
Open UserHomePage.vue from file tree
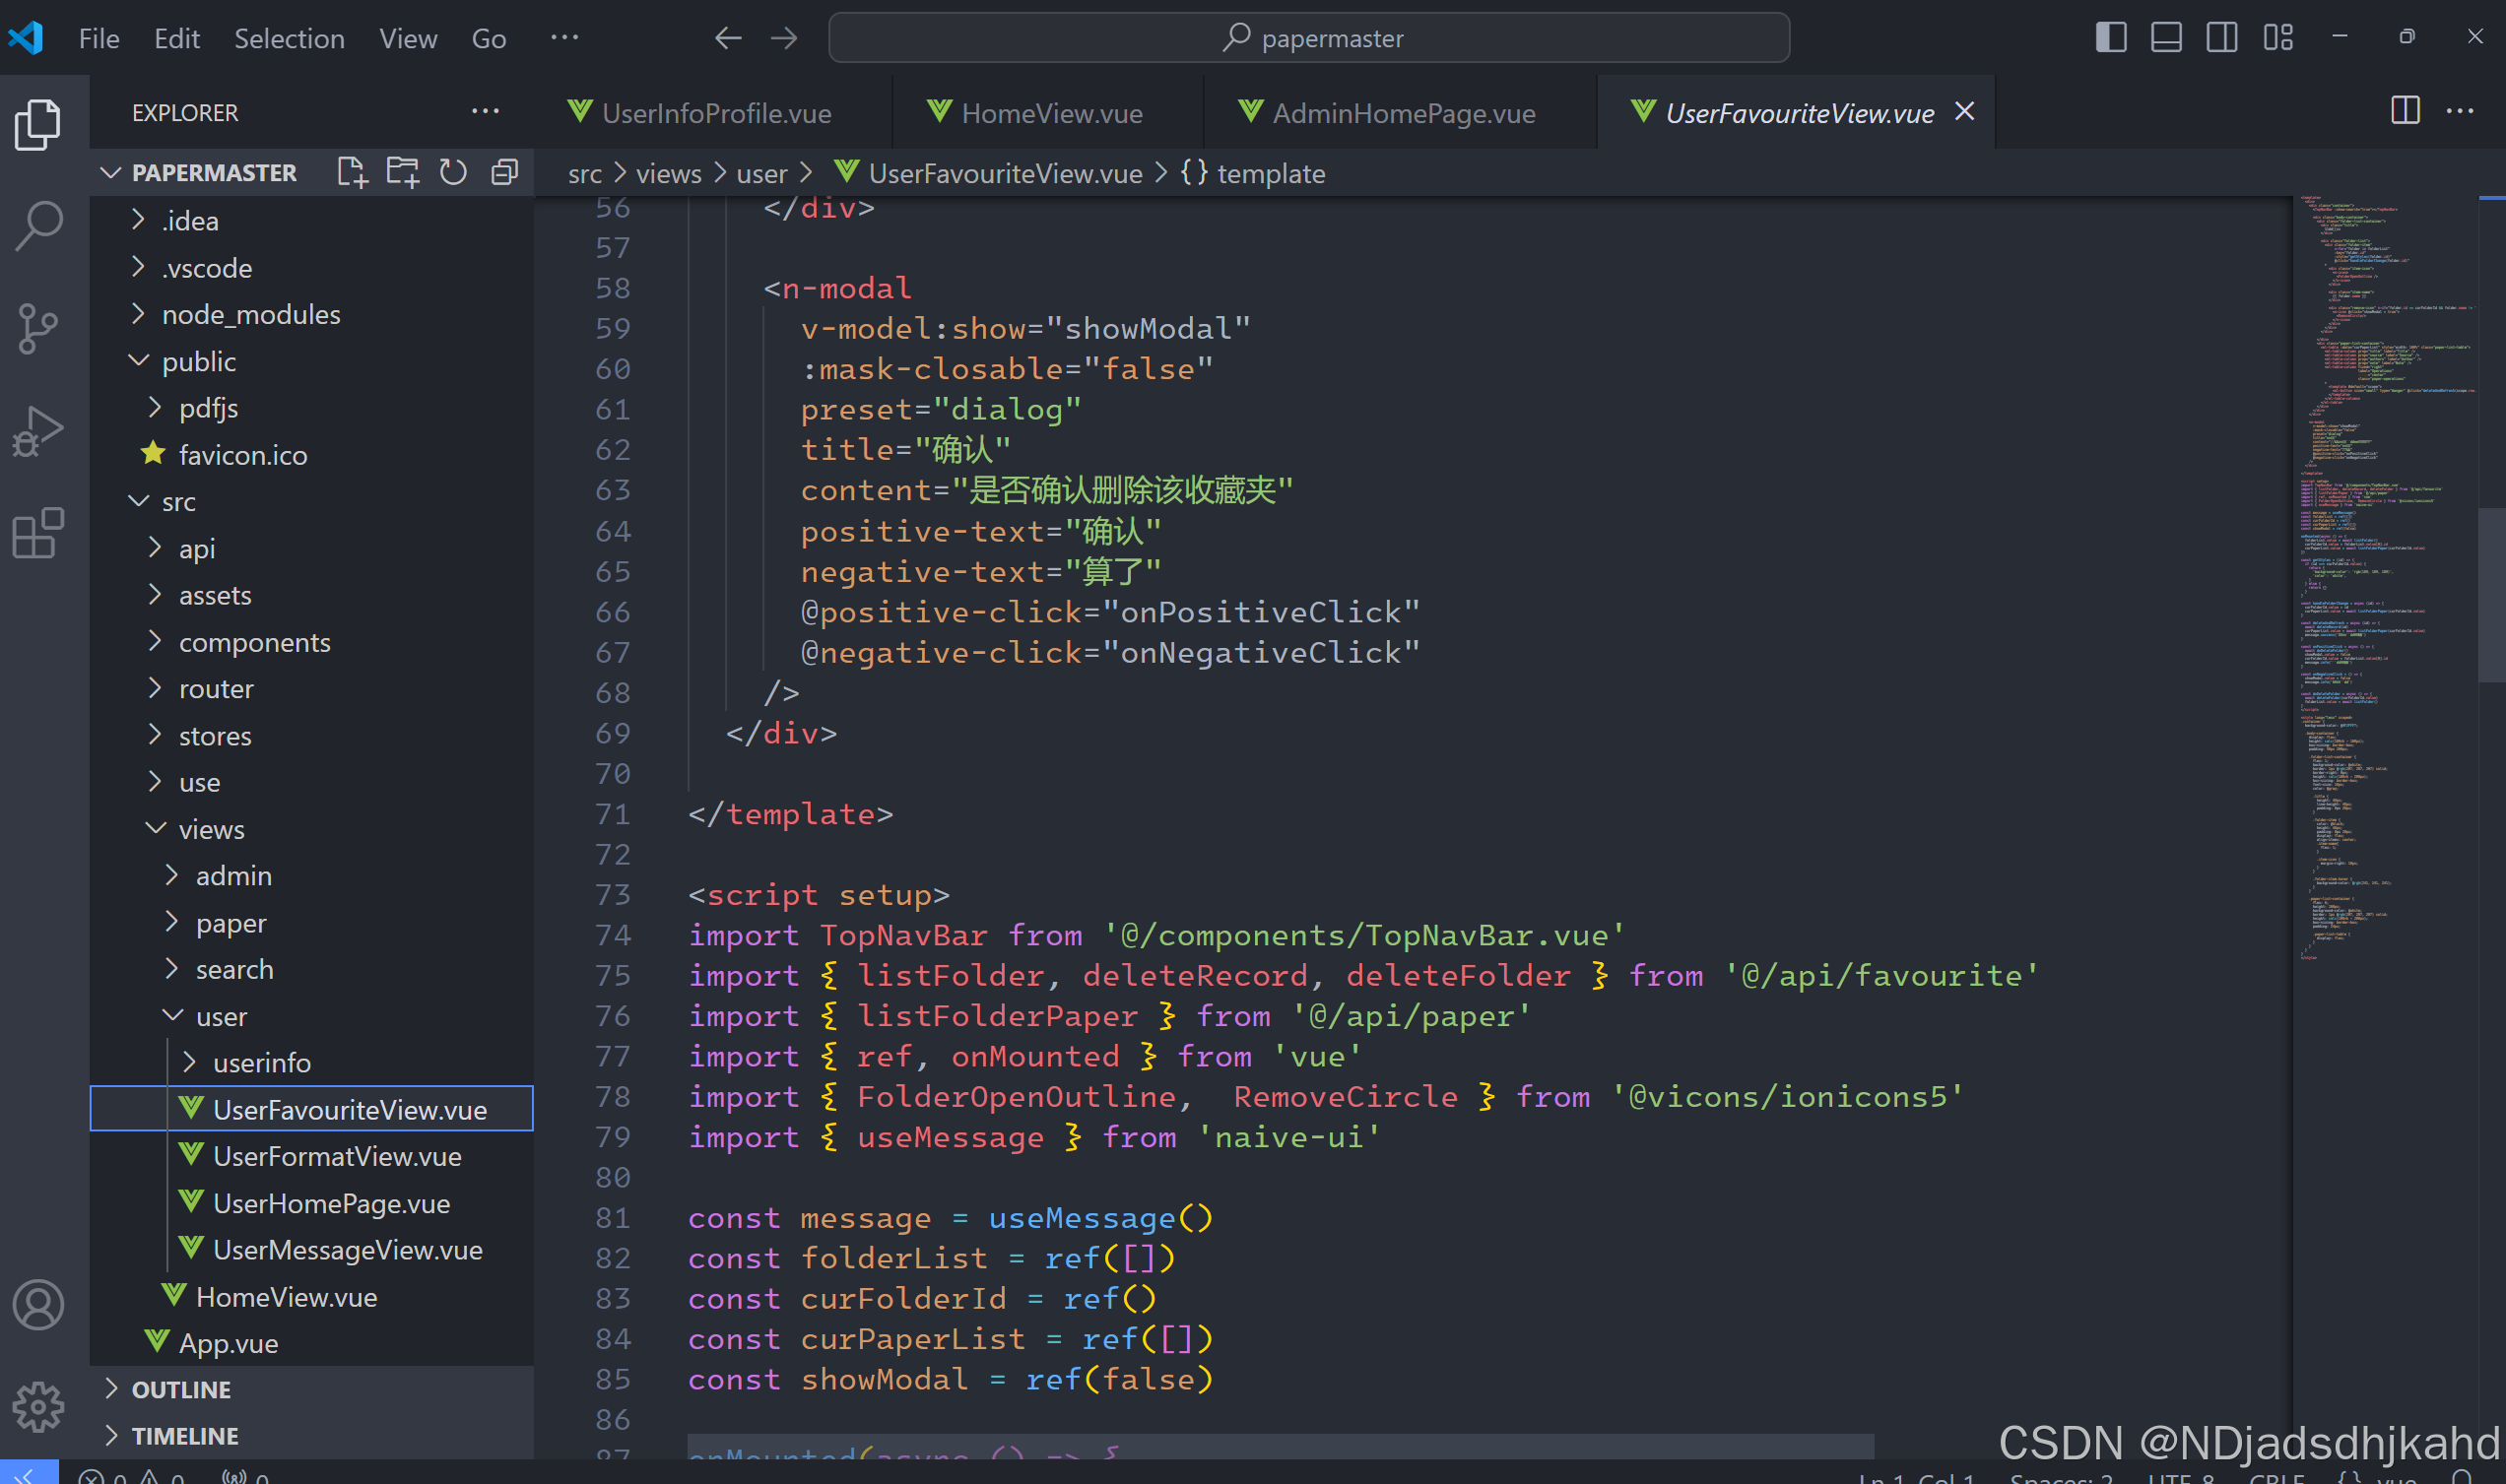pos(331,1203)
